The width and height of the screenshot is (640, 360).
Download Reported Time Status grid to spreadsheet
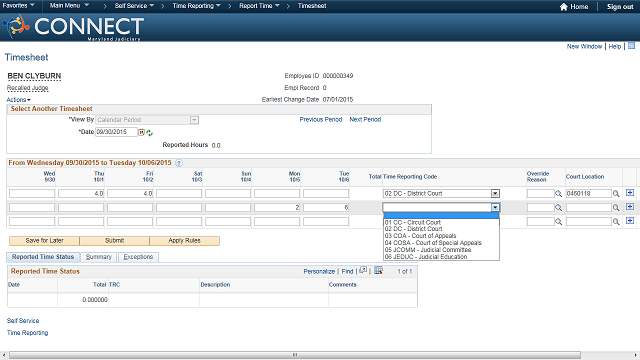click(378, 270)
